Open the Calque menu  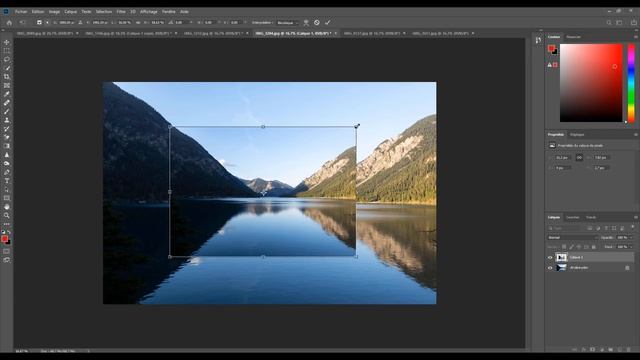pos(71,11)
